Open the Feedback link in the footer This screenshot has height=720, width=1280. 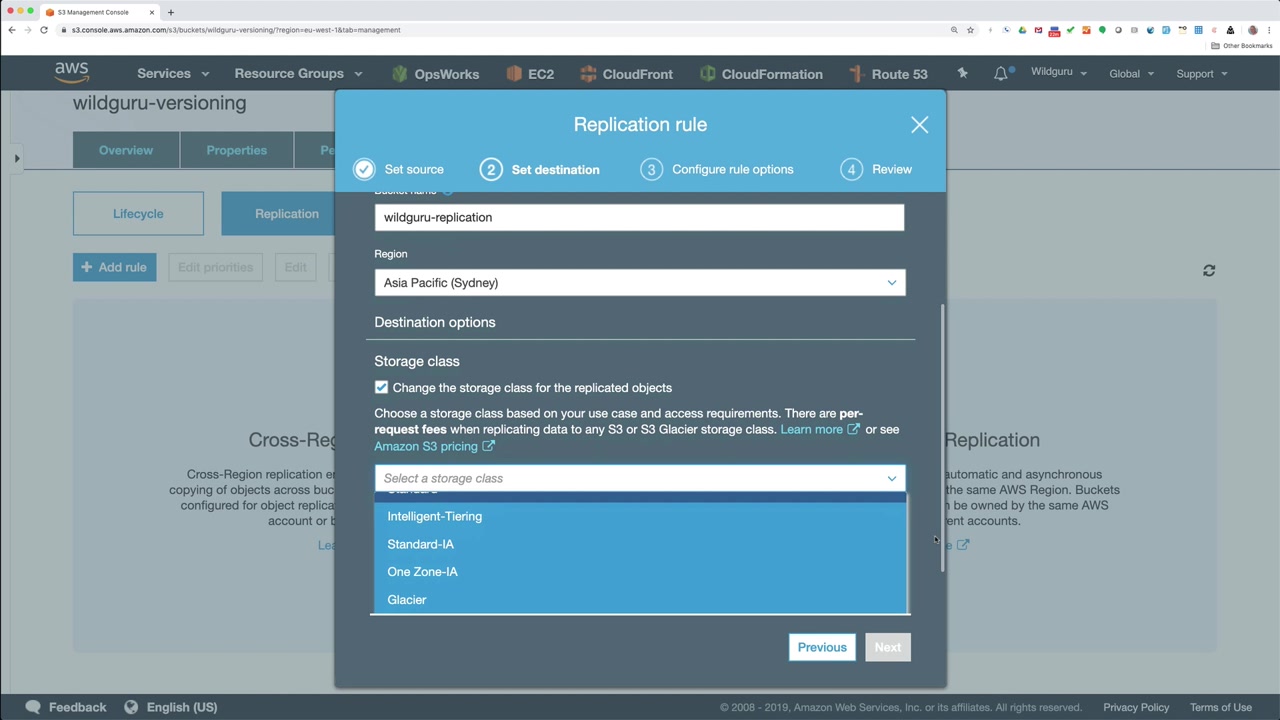[x=66, y=707]
